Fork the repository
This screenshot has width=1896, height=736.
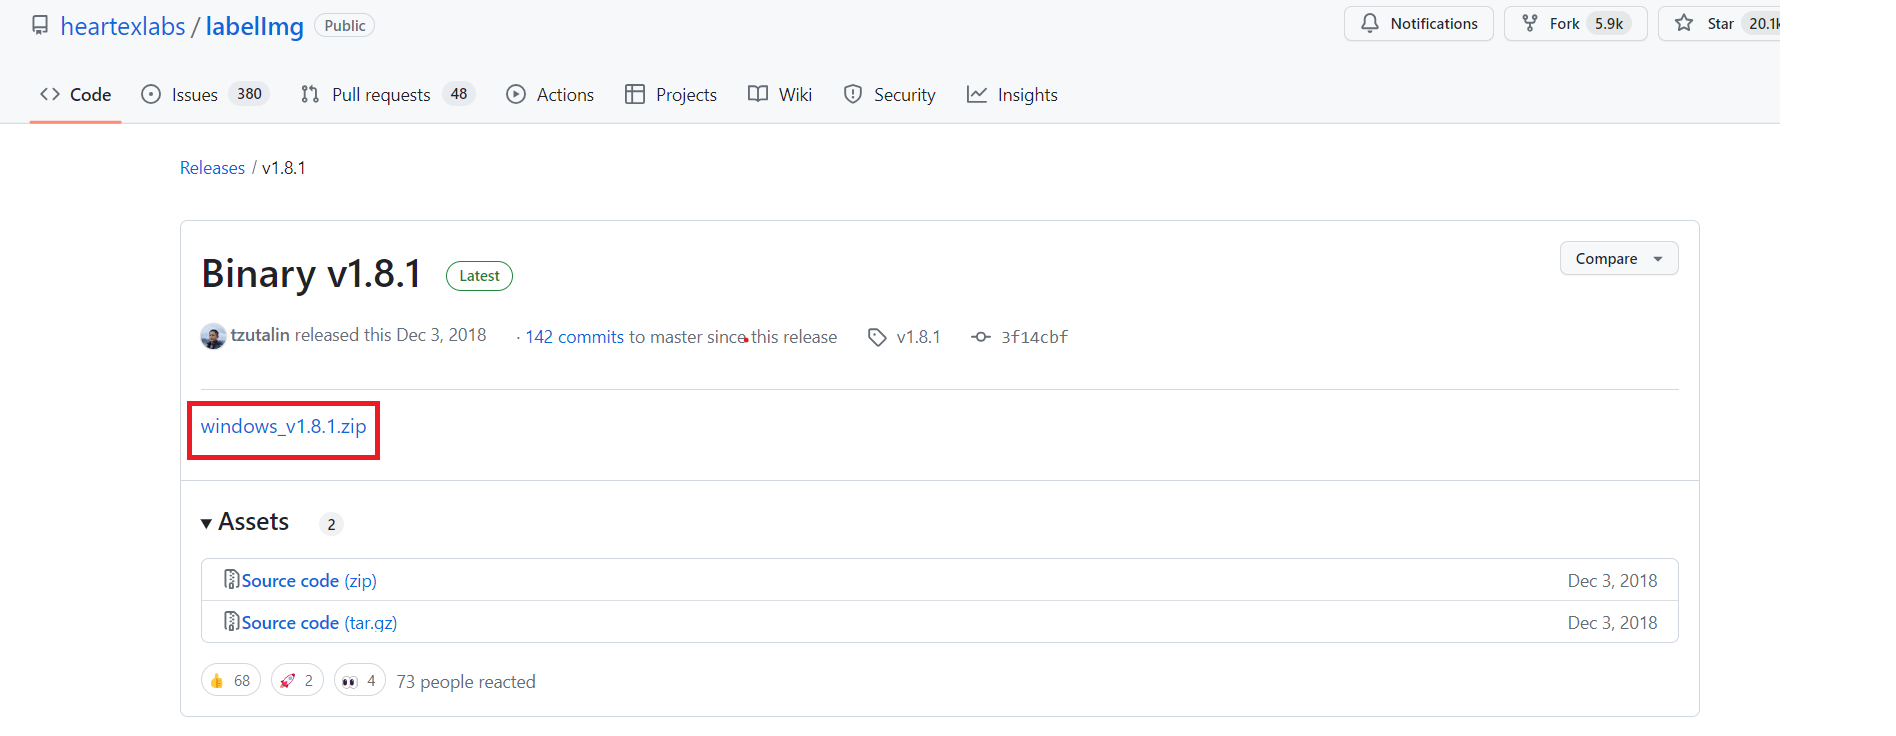click(1575, 23)
